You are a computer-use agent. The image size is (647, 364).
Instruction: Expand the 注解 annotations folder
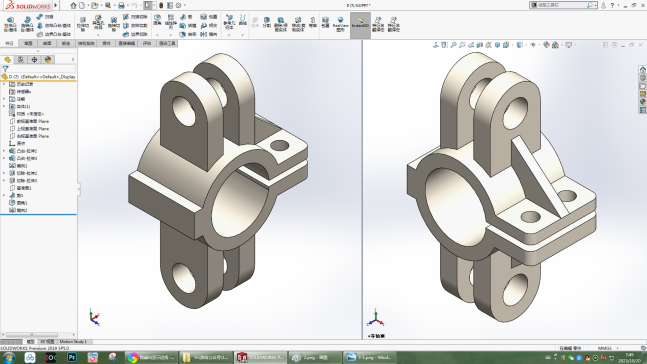pyautogui.click(x=4, y=99)
